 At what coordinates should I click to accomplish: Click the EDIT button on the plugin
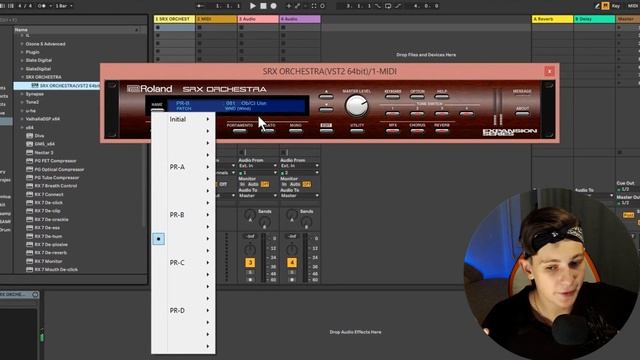tap(326, 131)
